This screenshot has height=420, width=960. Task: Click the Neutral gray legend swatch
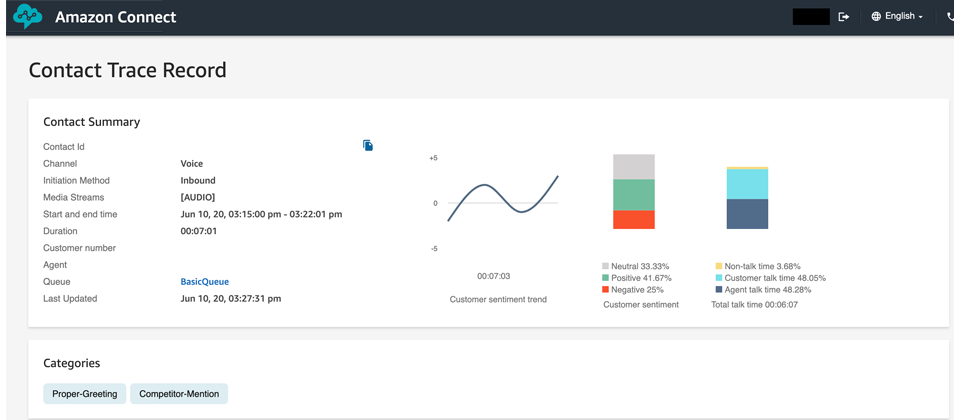[x=606, y=266]
